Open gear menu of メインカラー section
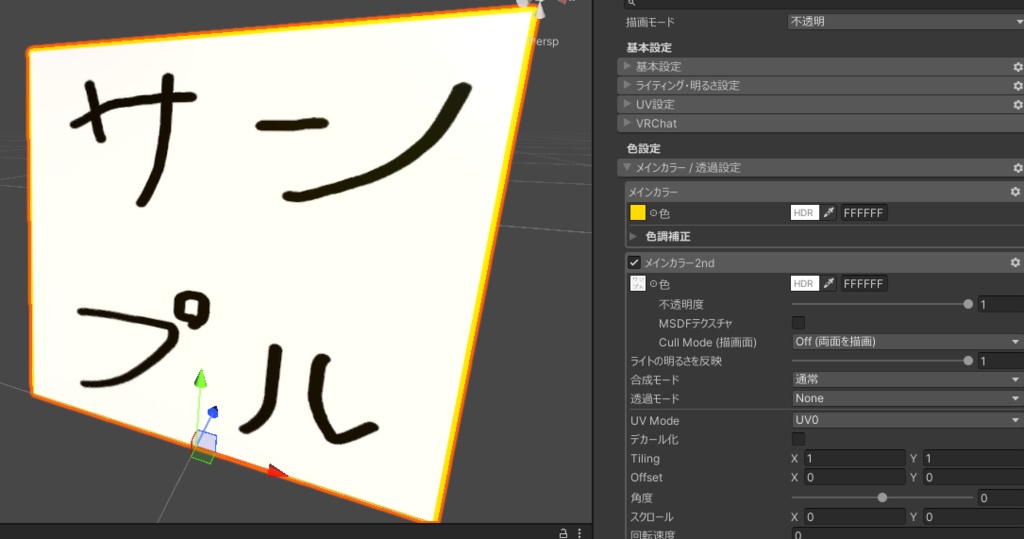 coord(1015,191)
